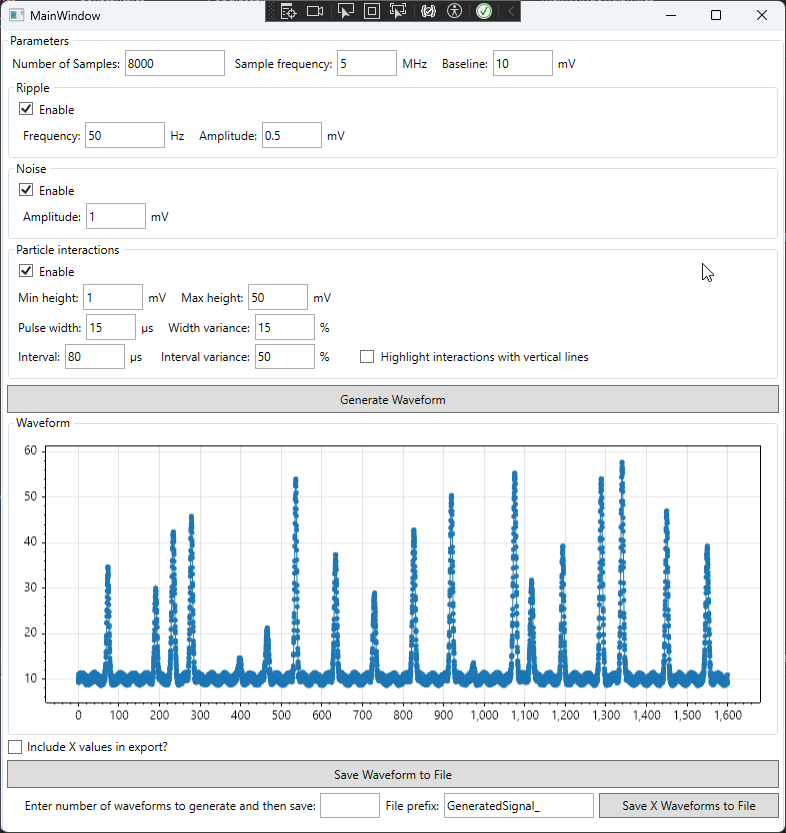Screen dimensions: 786x833
Task: Disable the Ripple Enable checkbox
Action: (x=26, y=109)
